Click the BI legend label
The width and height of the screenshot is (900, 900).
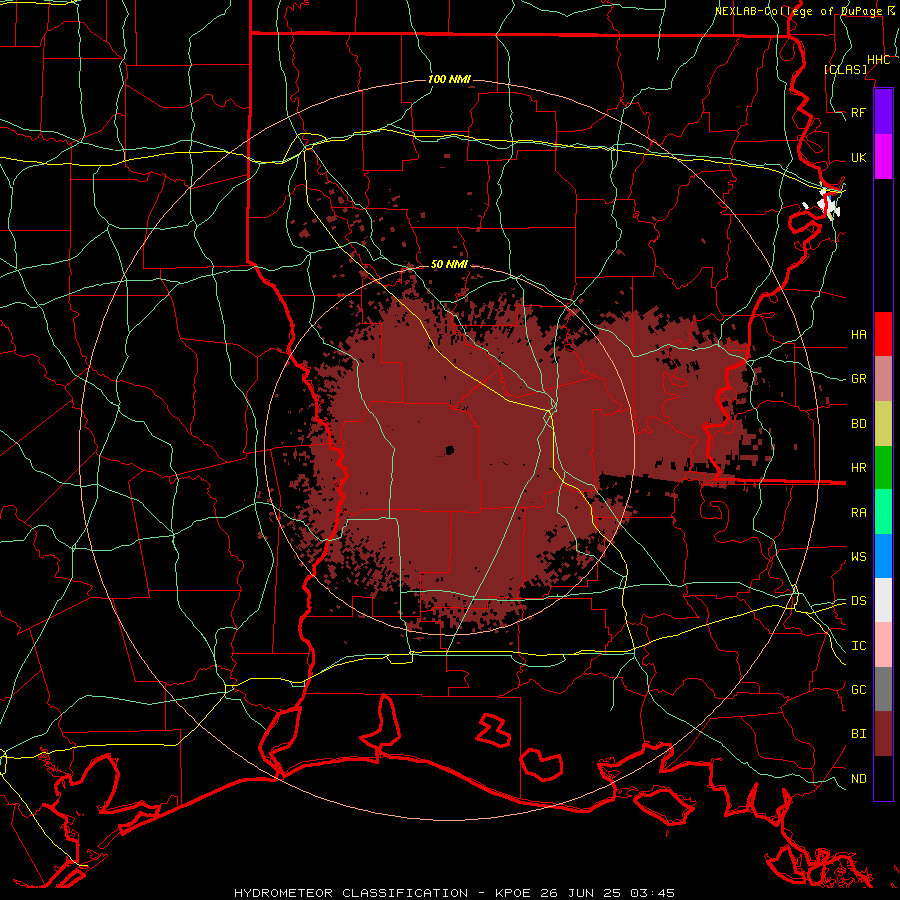pos(858,734)
